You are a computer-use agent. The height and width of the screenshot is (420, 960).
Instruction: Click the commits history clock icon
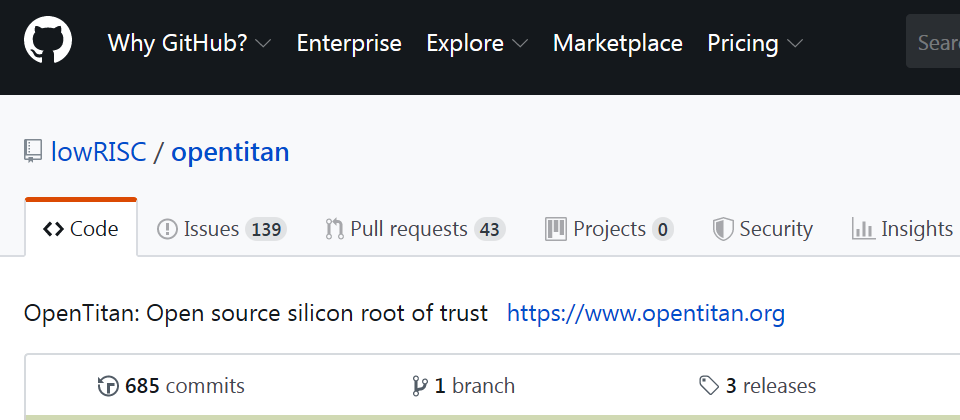[108, 386]
